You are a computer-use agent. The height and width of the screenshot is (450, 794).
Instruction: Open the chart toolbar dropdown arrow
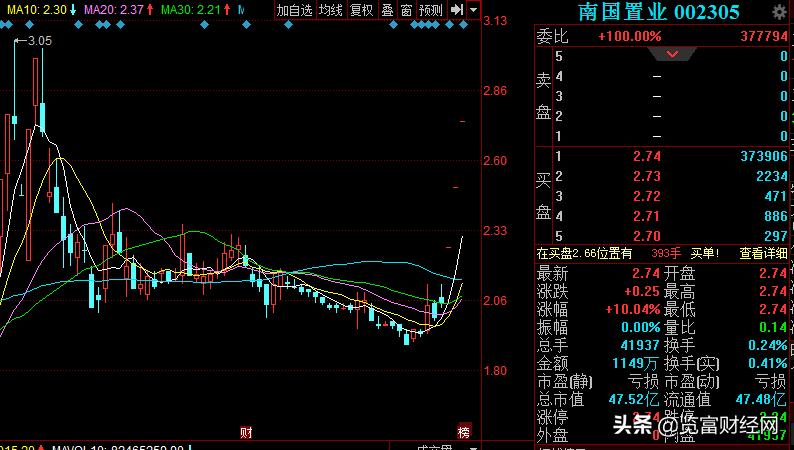(473, 10)
